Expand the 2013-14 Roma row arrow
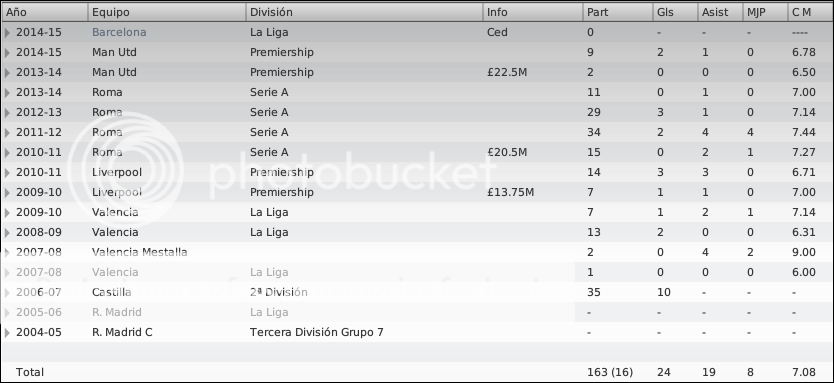The image size is (834, 383). (x=7, y=93)
